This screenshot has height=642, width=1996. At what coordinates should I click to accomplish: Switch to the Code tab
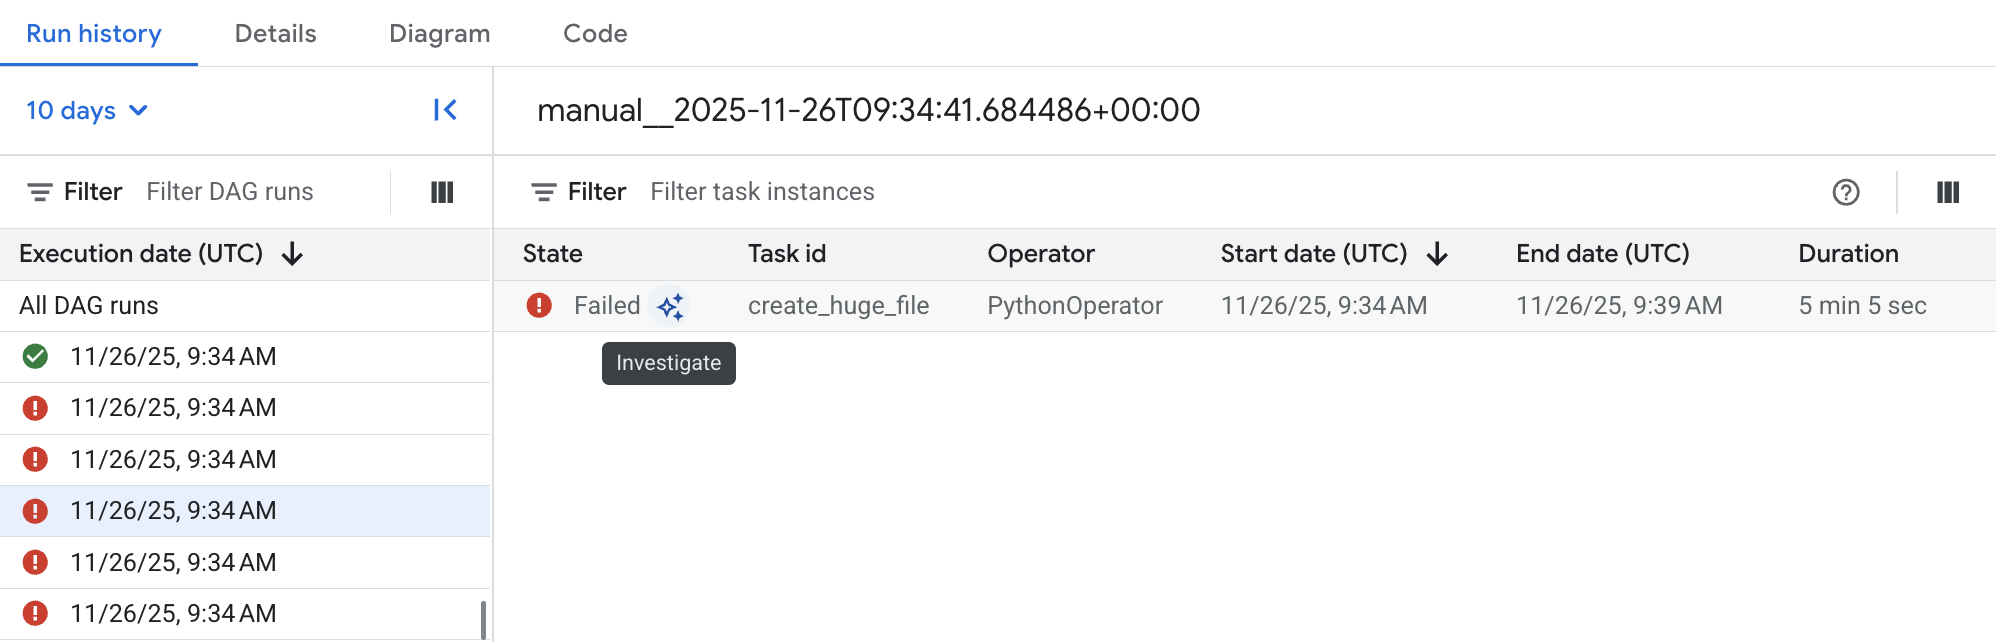tap(595, 34)
